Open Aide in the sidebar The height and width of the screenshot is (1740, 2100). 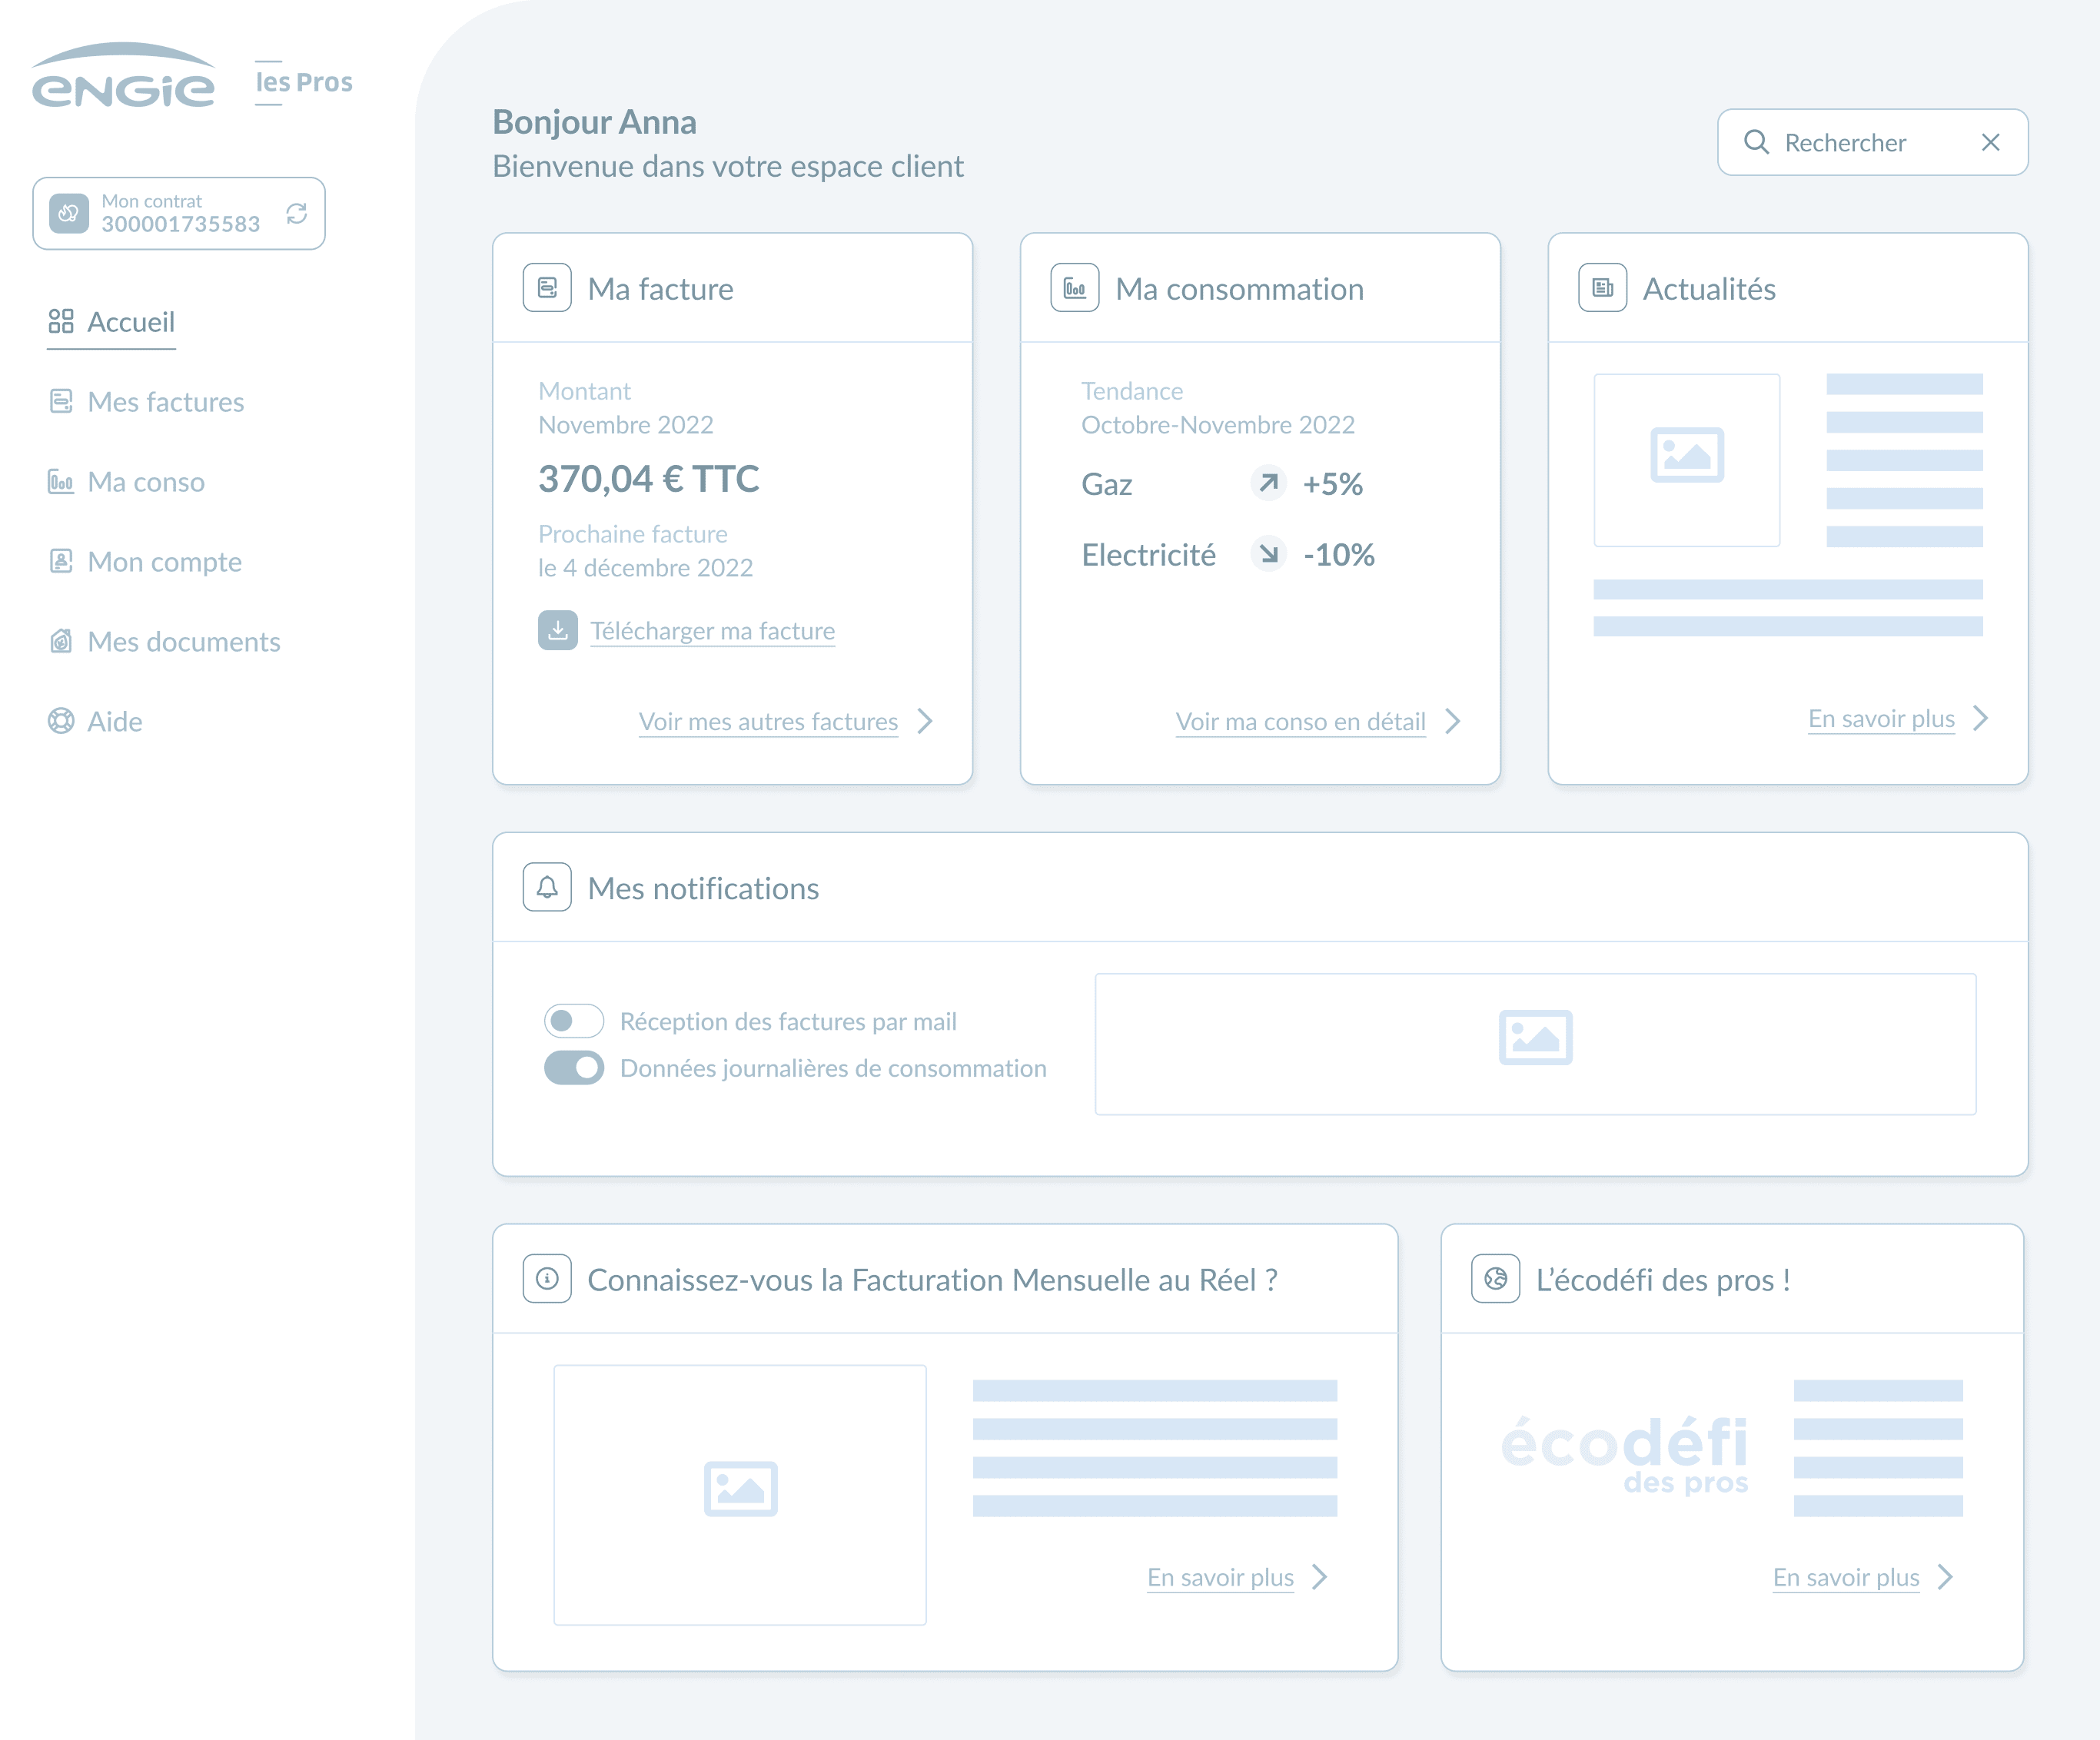point(114,721)
